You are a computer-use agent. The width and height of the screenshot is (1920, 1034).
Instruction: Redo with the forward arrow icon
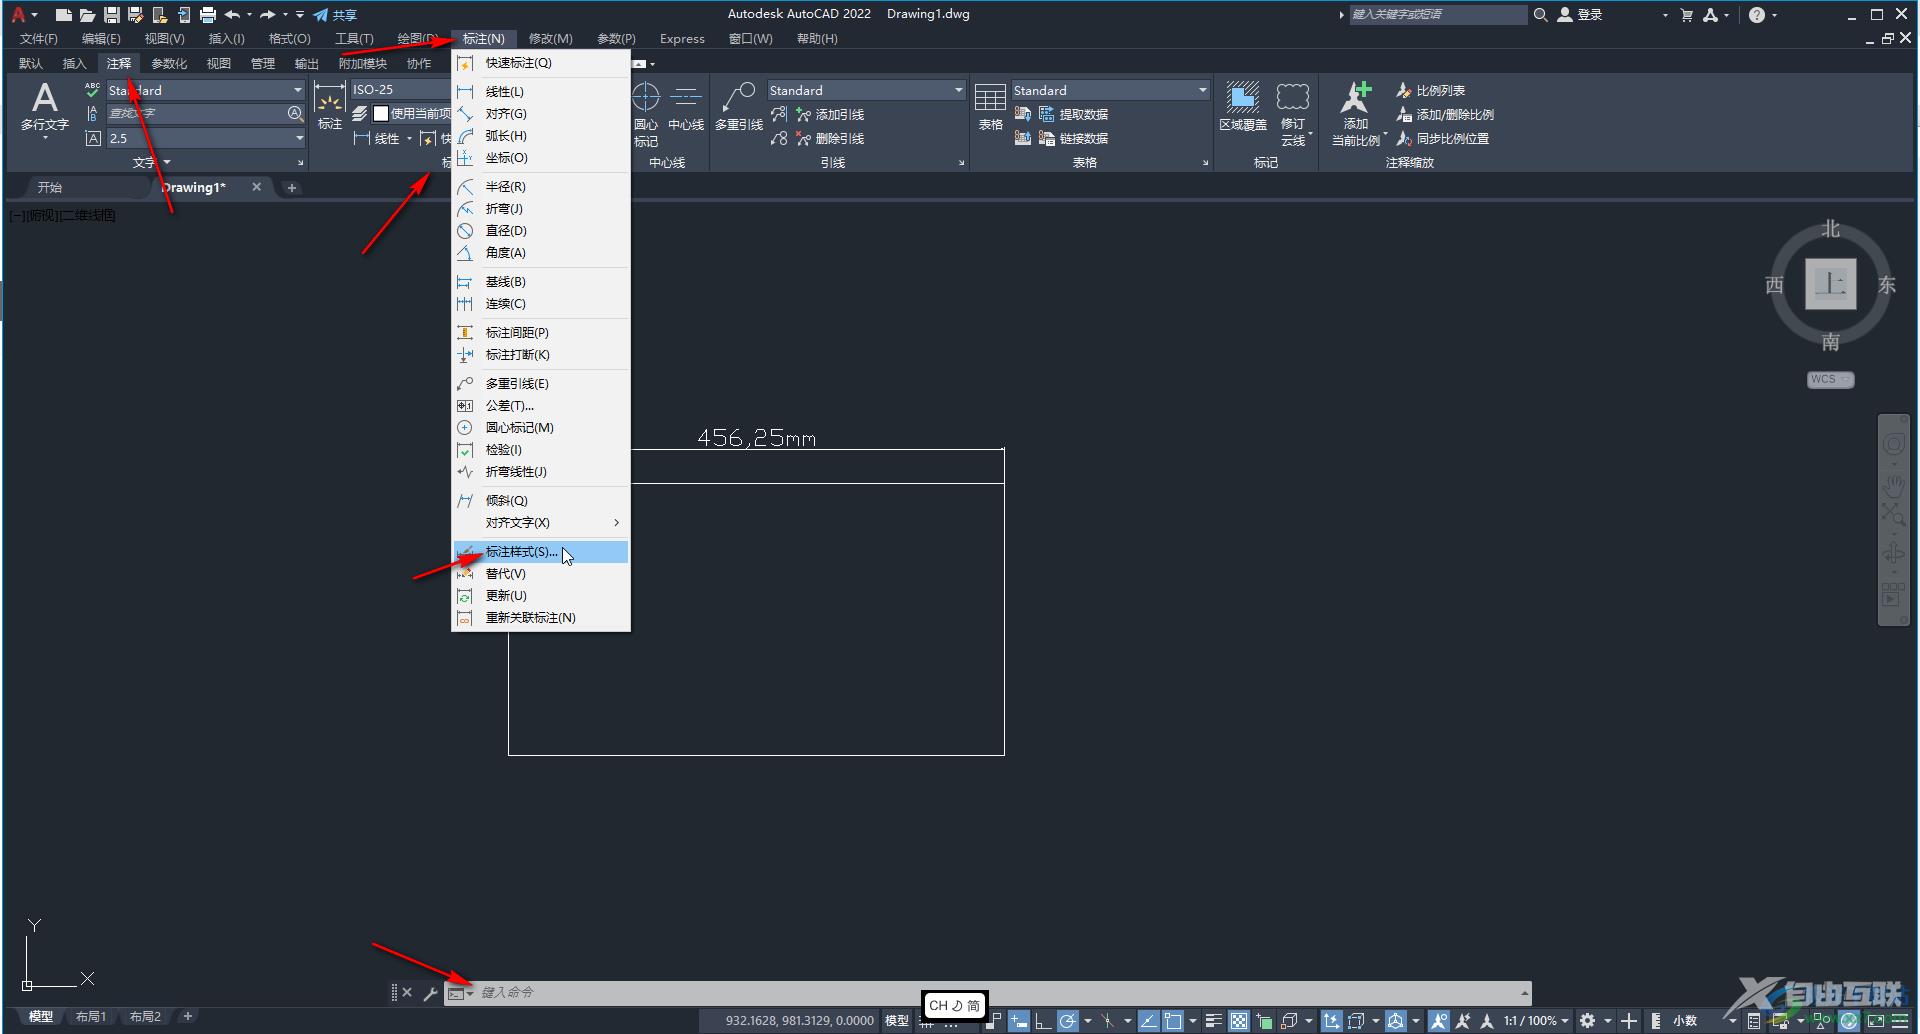(267, 15)
